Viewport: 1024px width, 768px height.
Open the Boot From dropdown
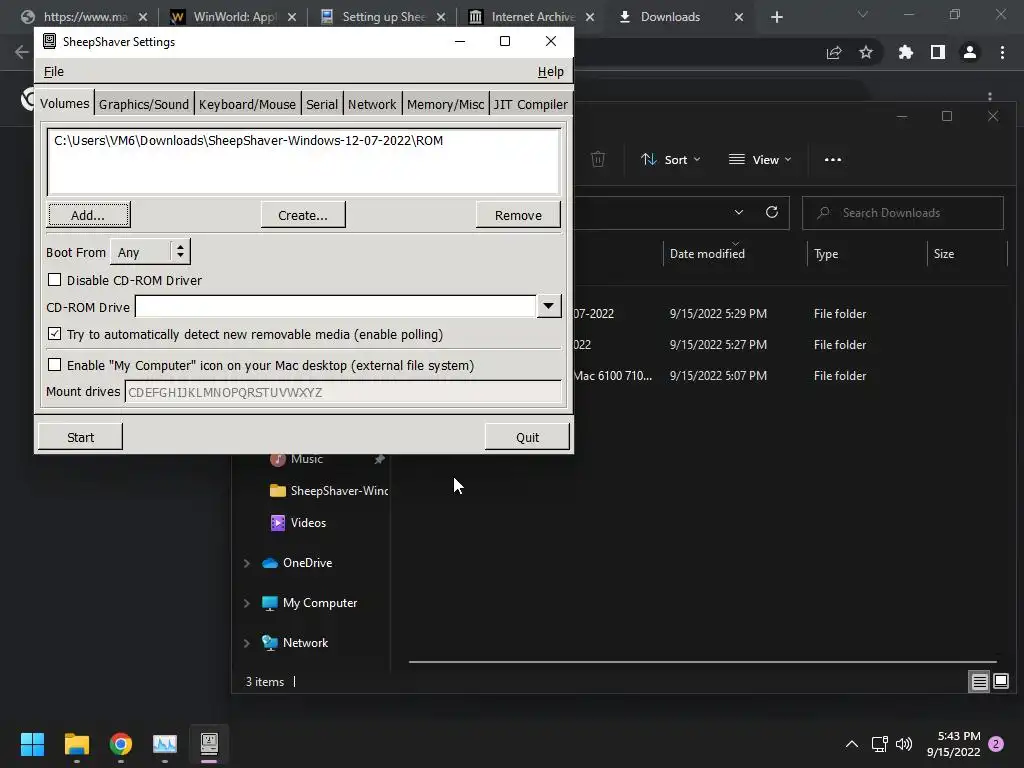150,252
